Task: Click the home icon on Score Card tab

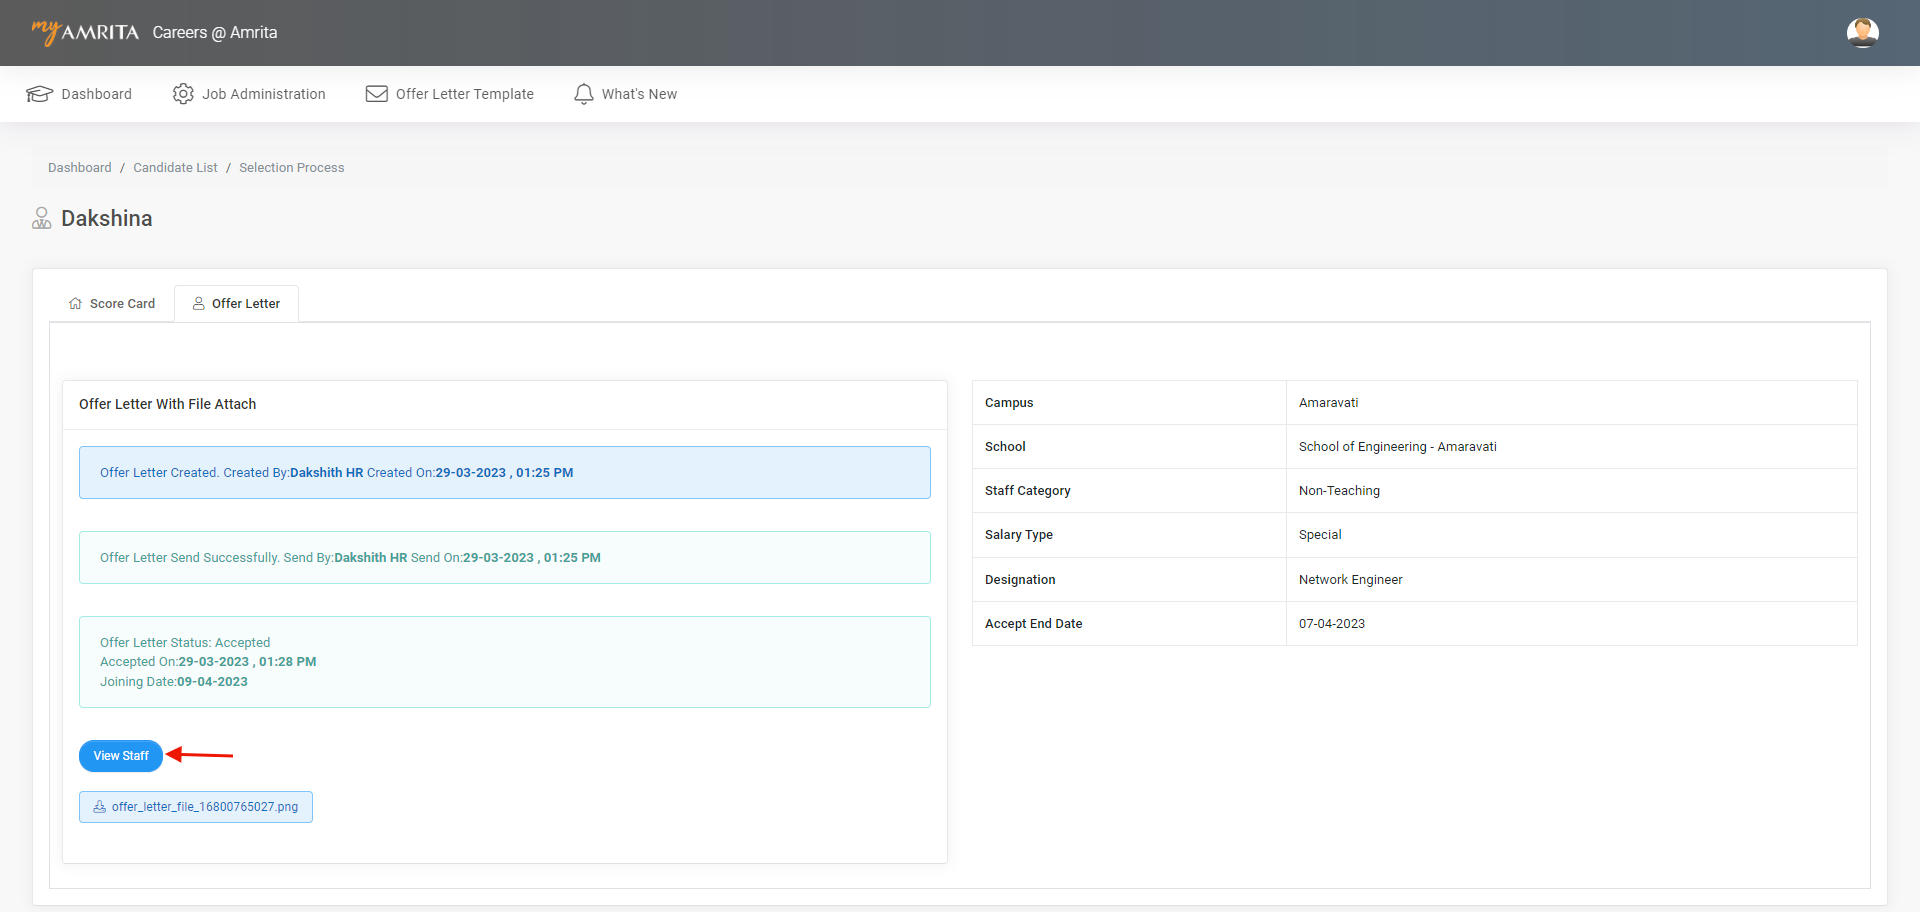Action: (x=75, y=304)
